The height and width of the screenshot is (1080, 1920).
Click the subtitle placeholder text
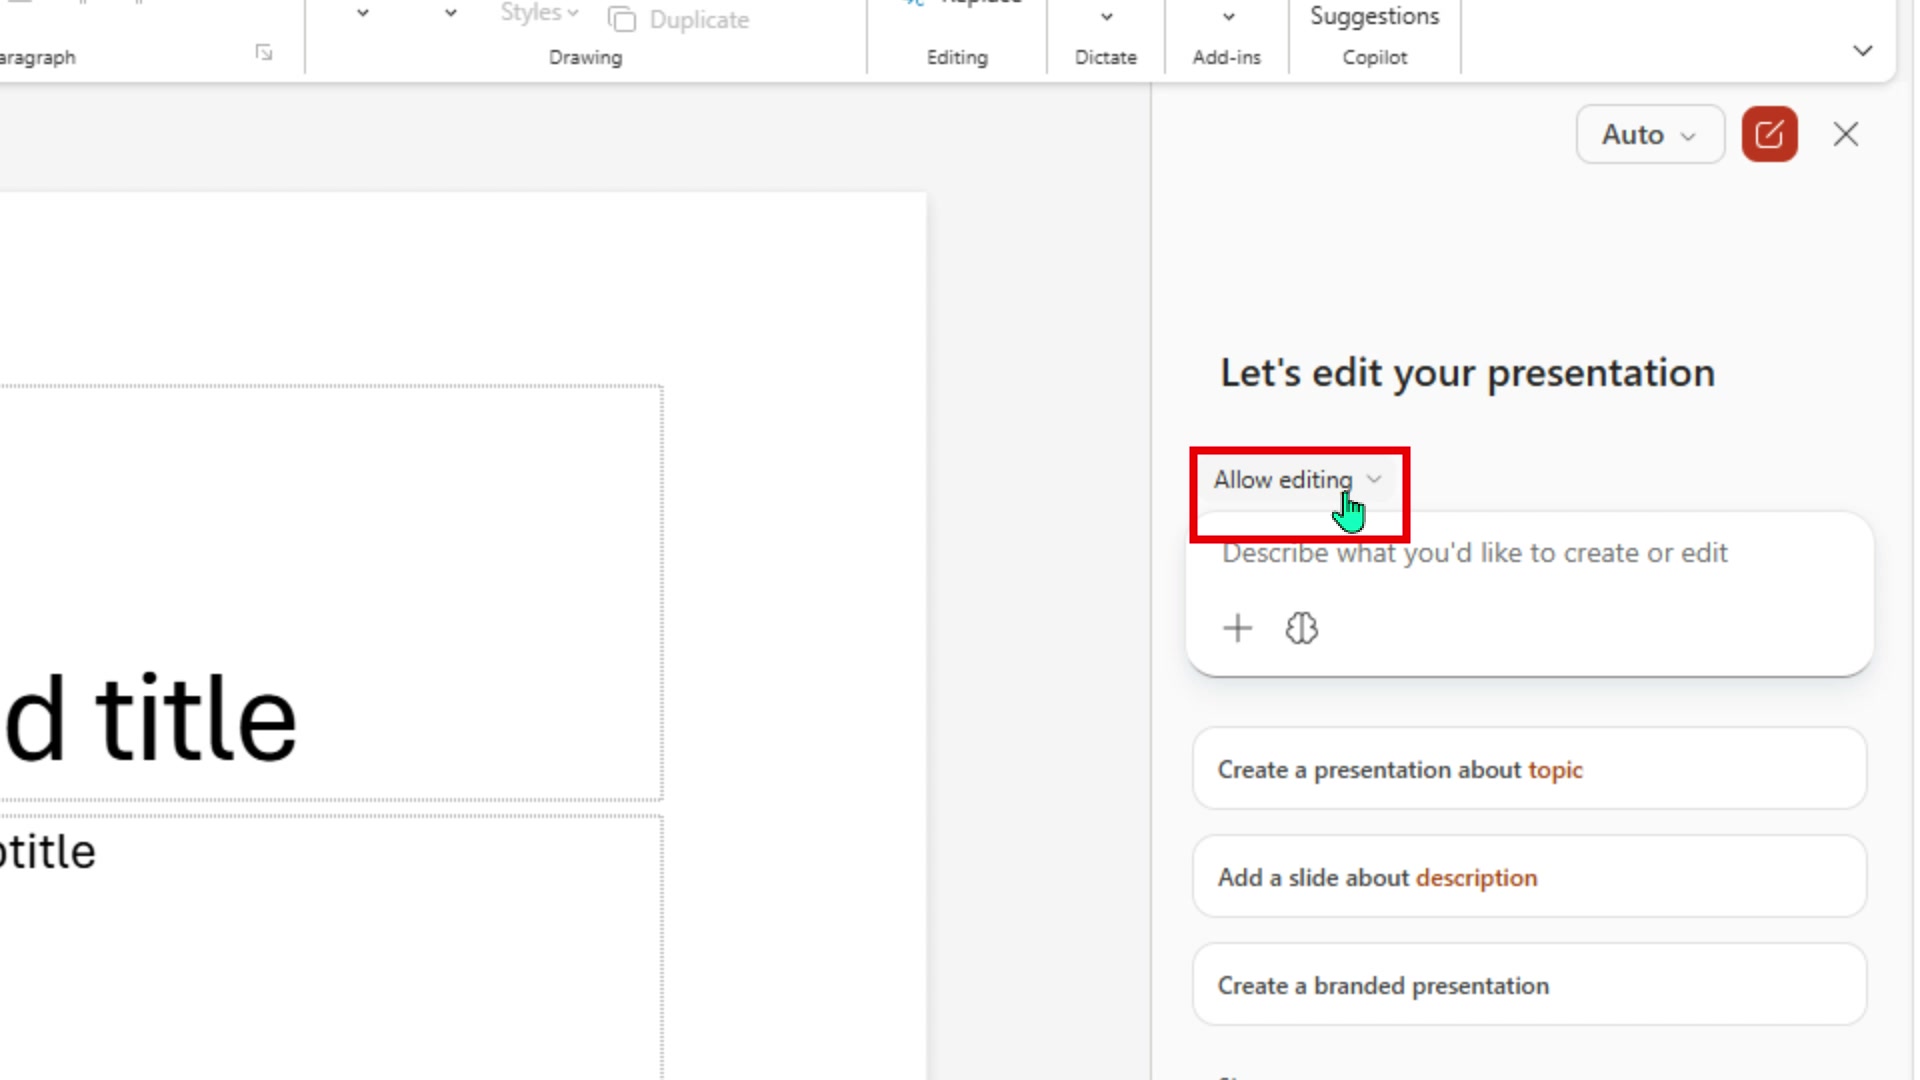[48, 852]
